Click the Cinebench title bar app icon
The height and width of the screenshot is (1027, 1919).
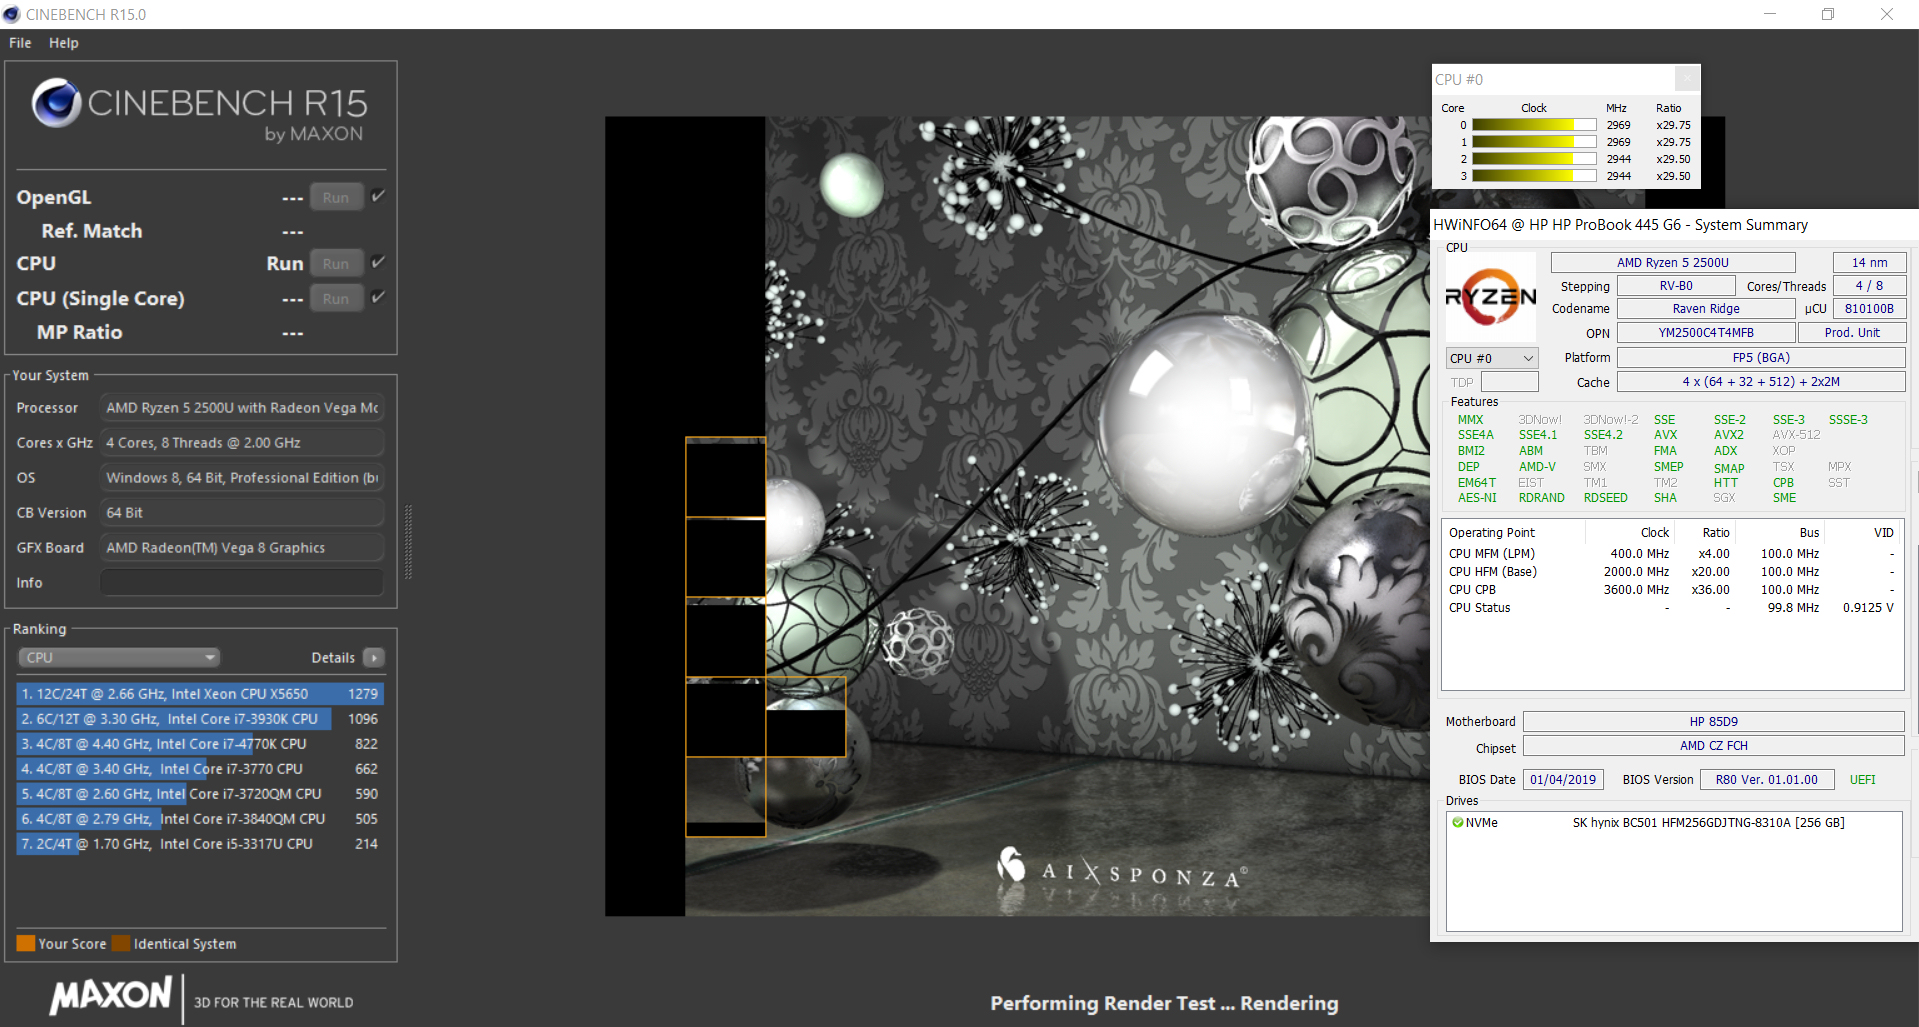(12, 14)
